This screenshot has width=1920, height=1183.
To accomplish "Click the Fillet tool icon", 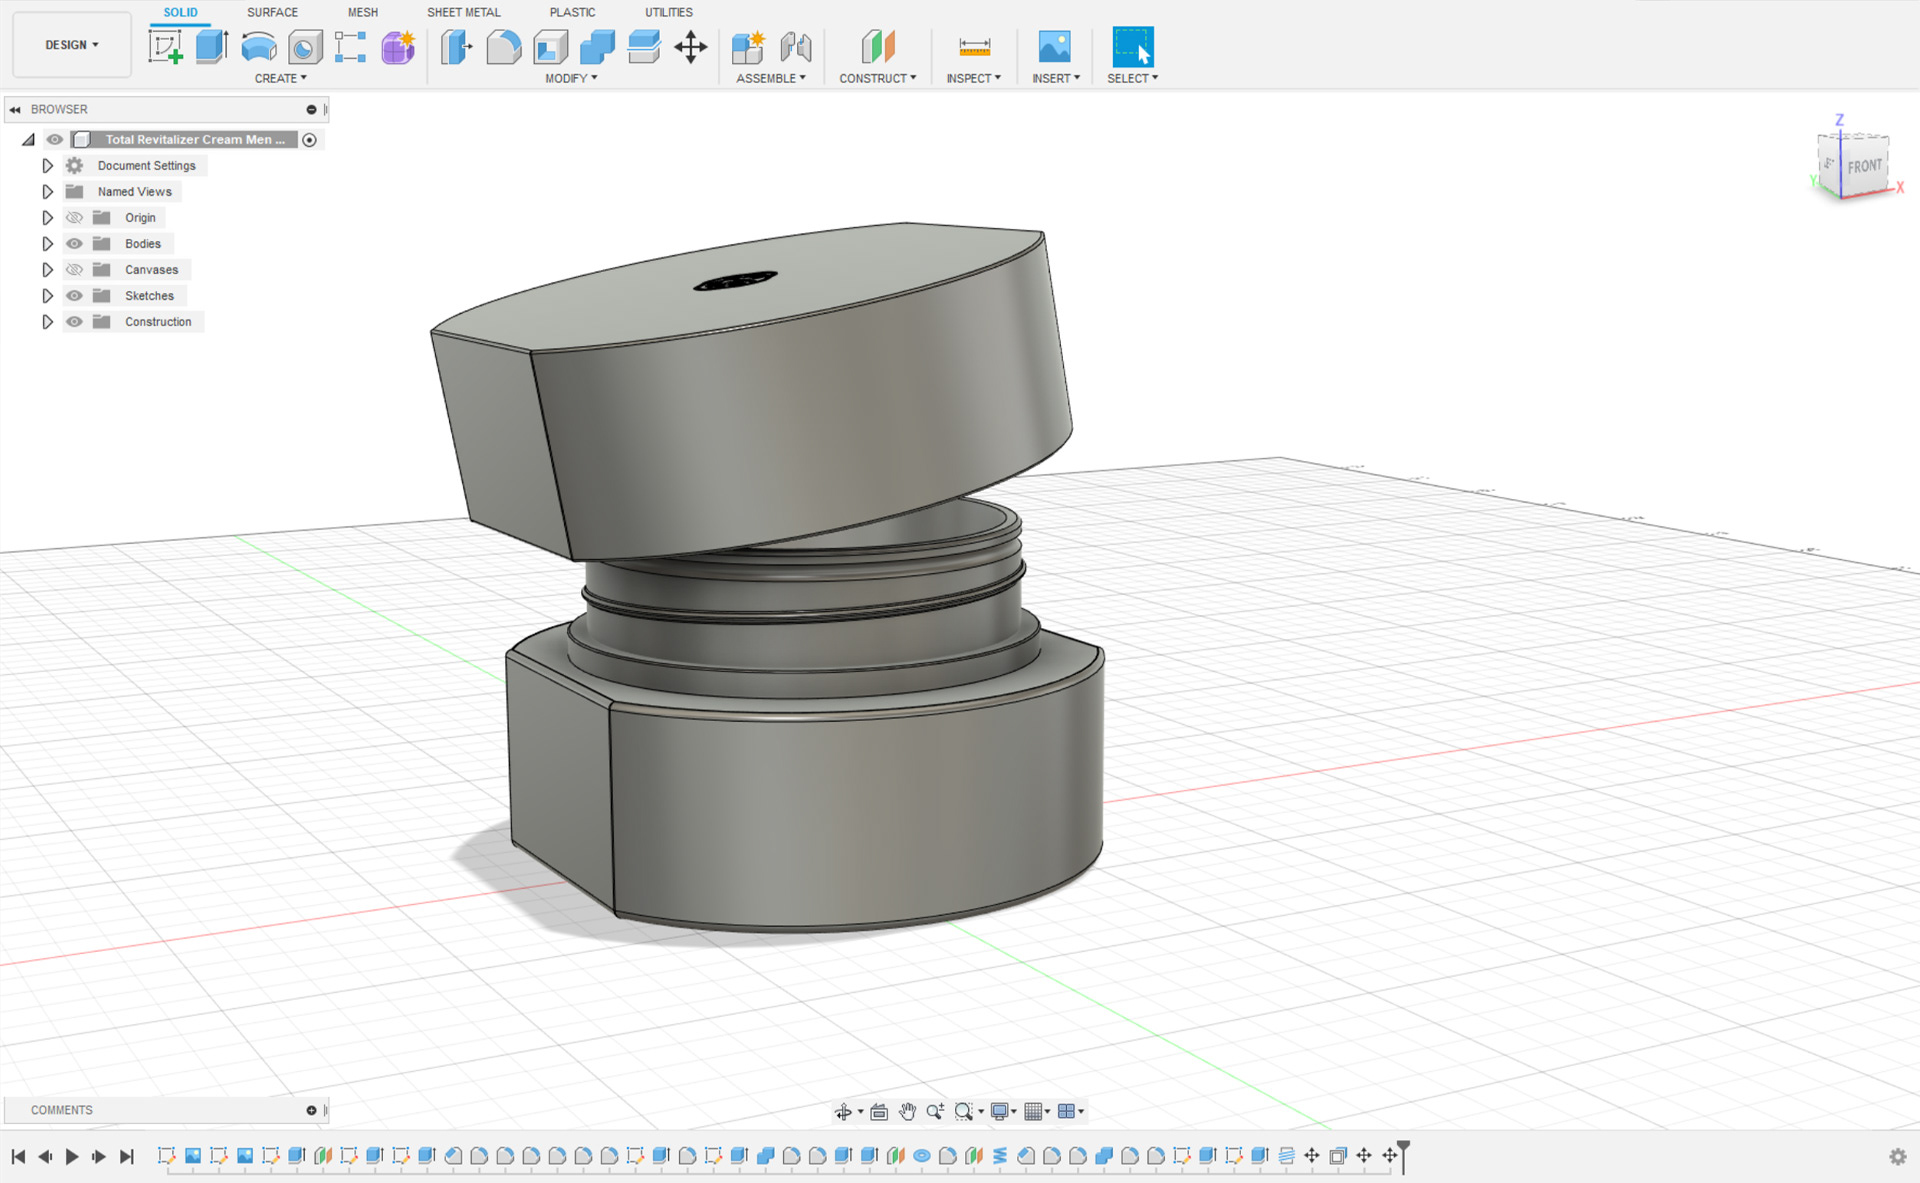I will coord(504,47).
